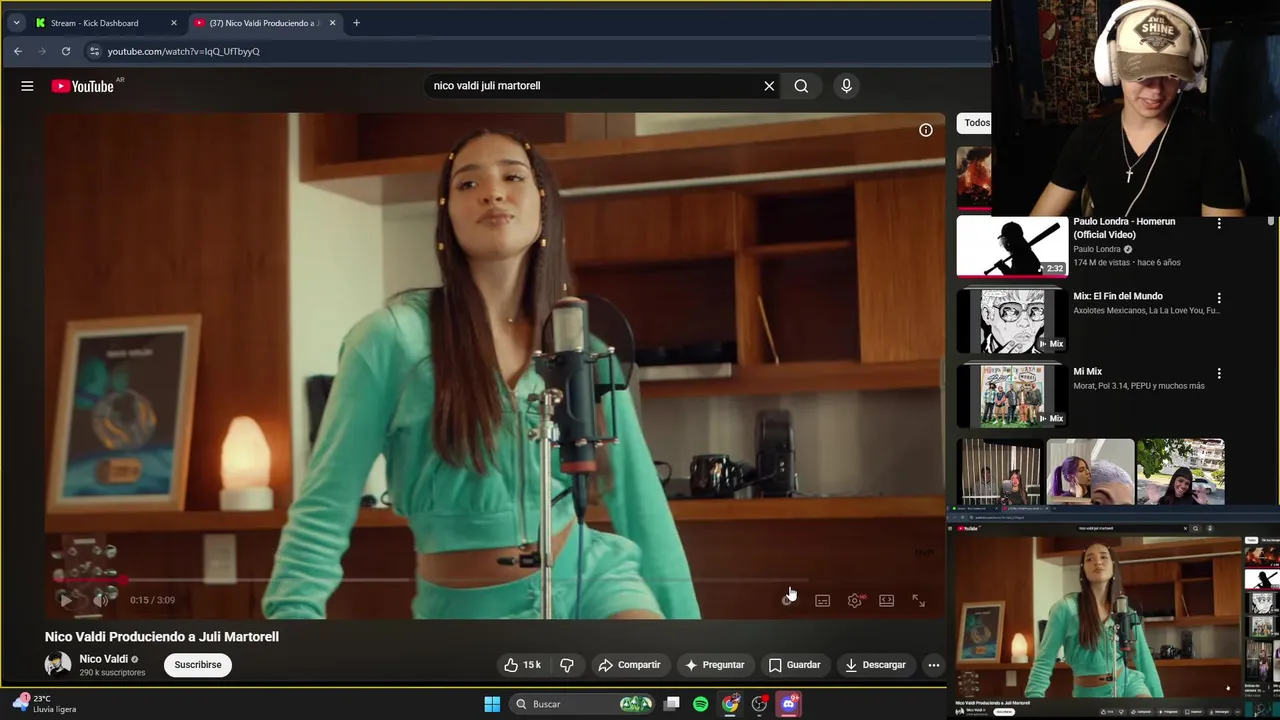Image resolution: width=1280 pixels, height=720 pixels.
Task: View site information icon in address bar
Action: 94,51
